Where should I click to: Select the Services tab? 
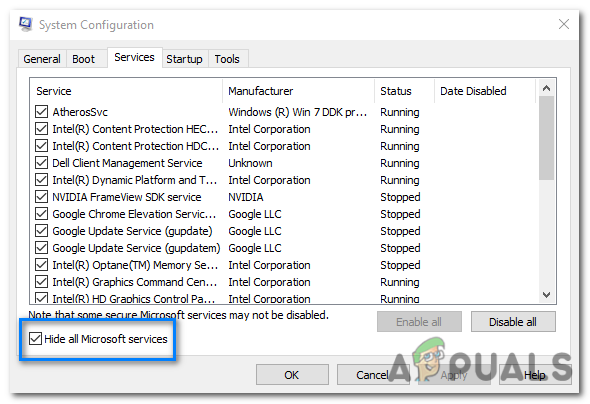click(x=134, y=57)
